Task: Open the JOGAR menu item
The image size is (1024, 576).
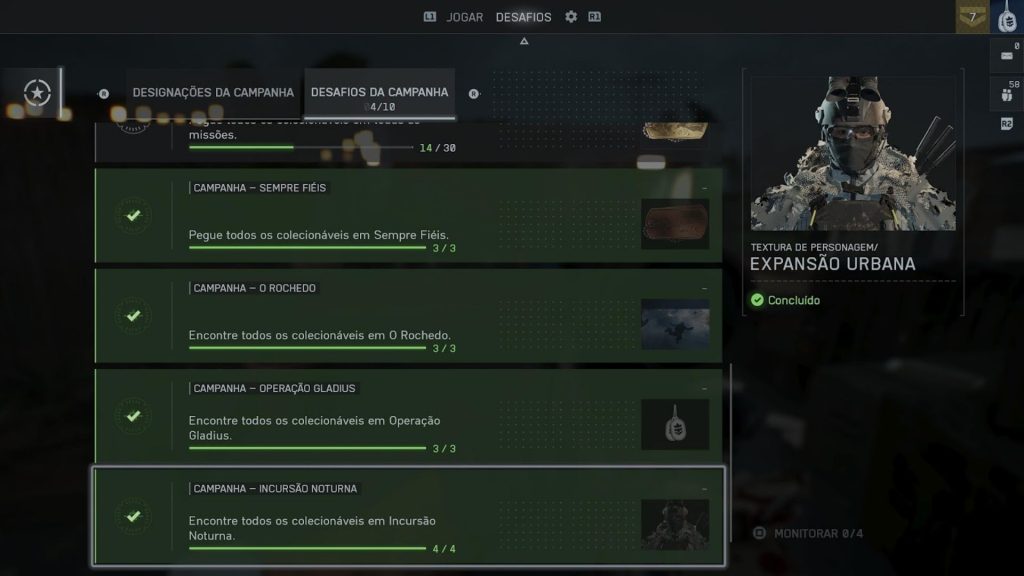Action: 465,18
